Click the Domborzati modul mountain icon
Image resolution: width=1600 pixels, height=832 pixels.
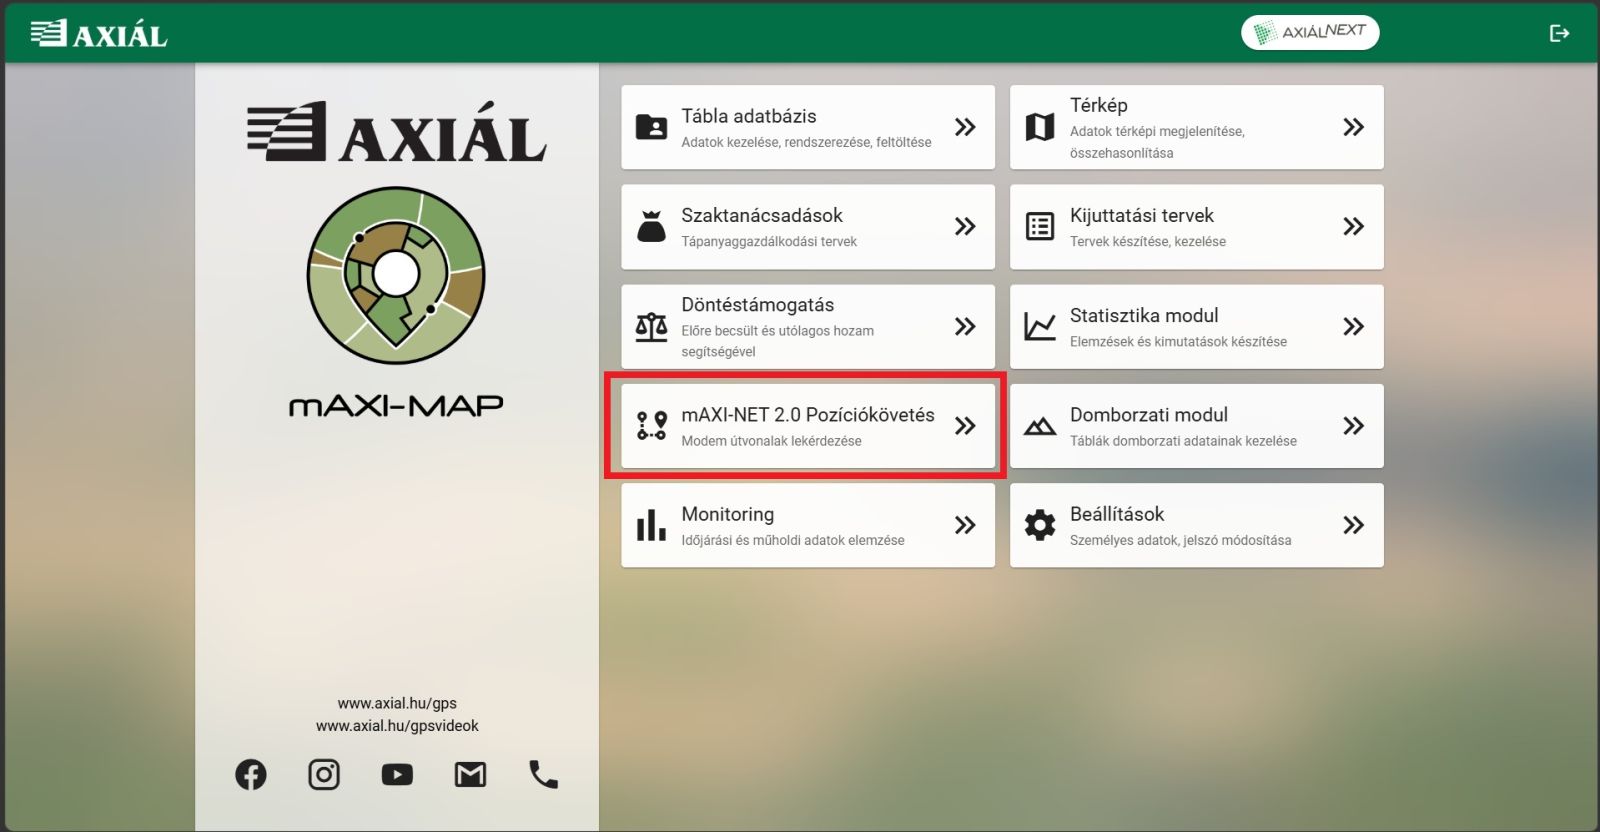[x=1040, y=426]
